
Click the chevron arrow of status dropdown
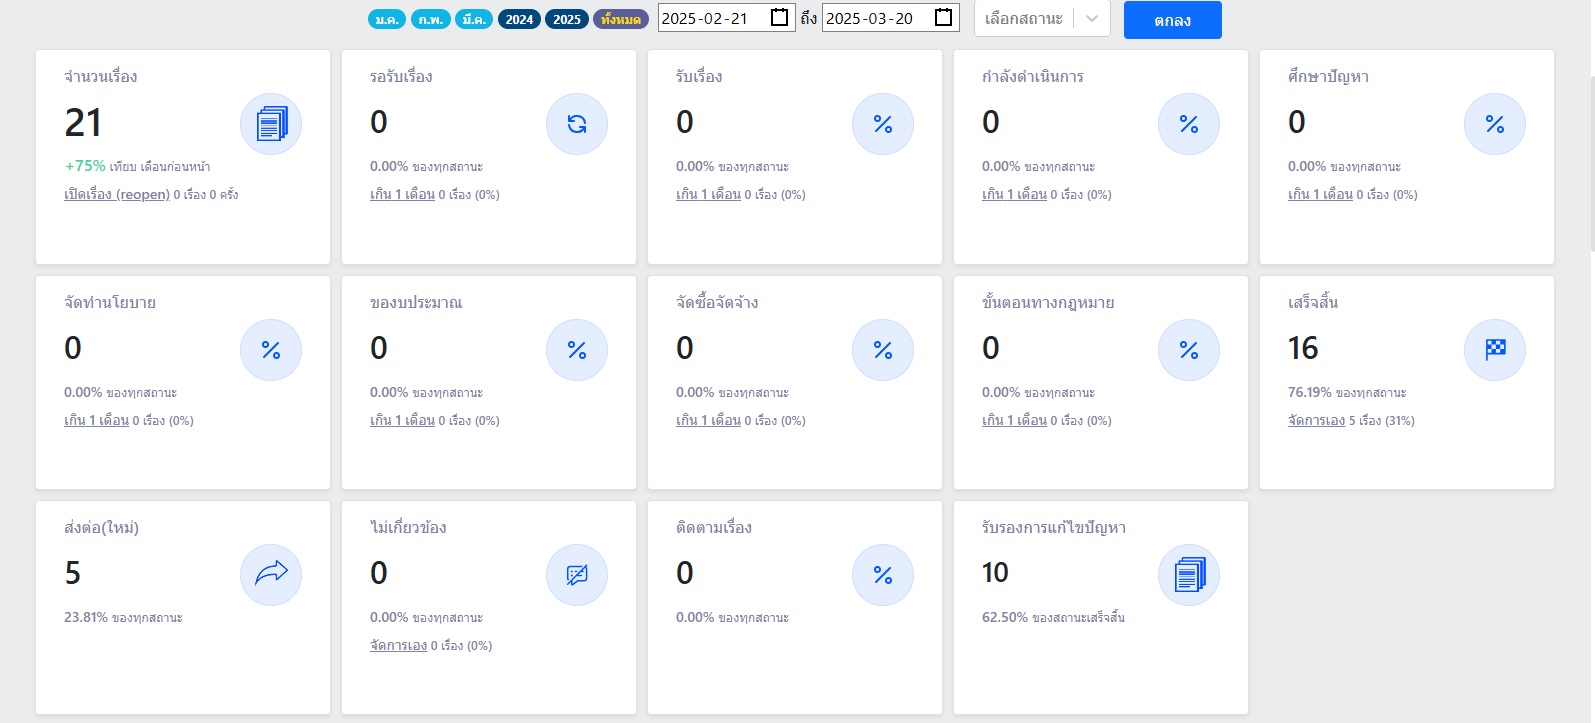coord(1091,19)
